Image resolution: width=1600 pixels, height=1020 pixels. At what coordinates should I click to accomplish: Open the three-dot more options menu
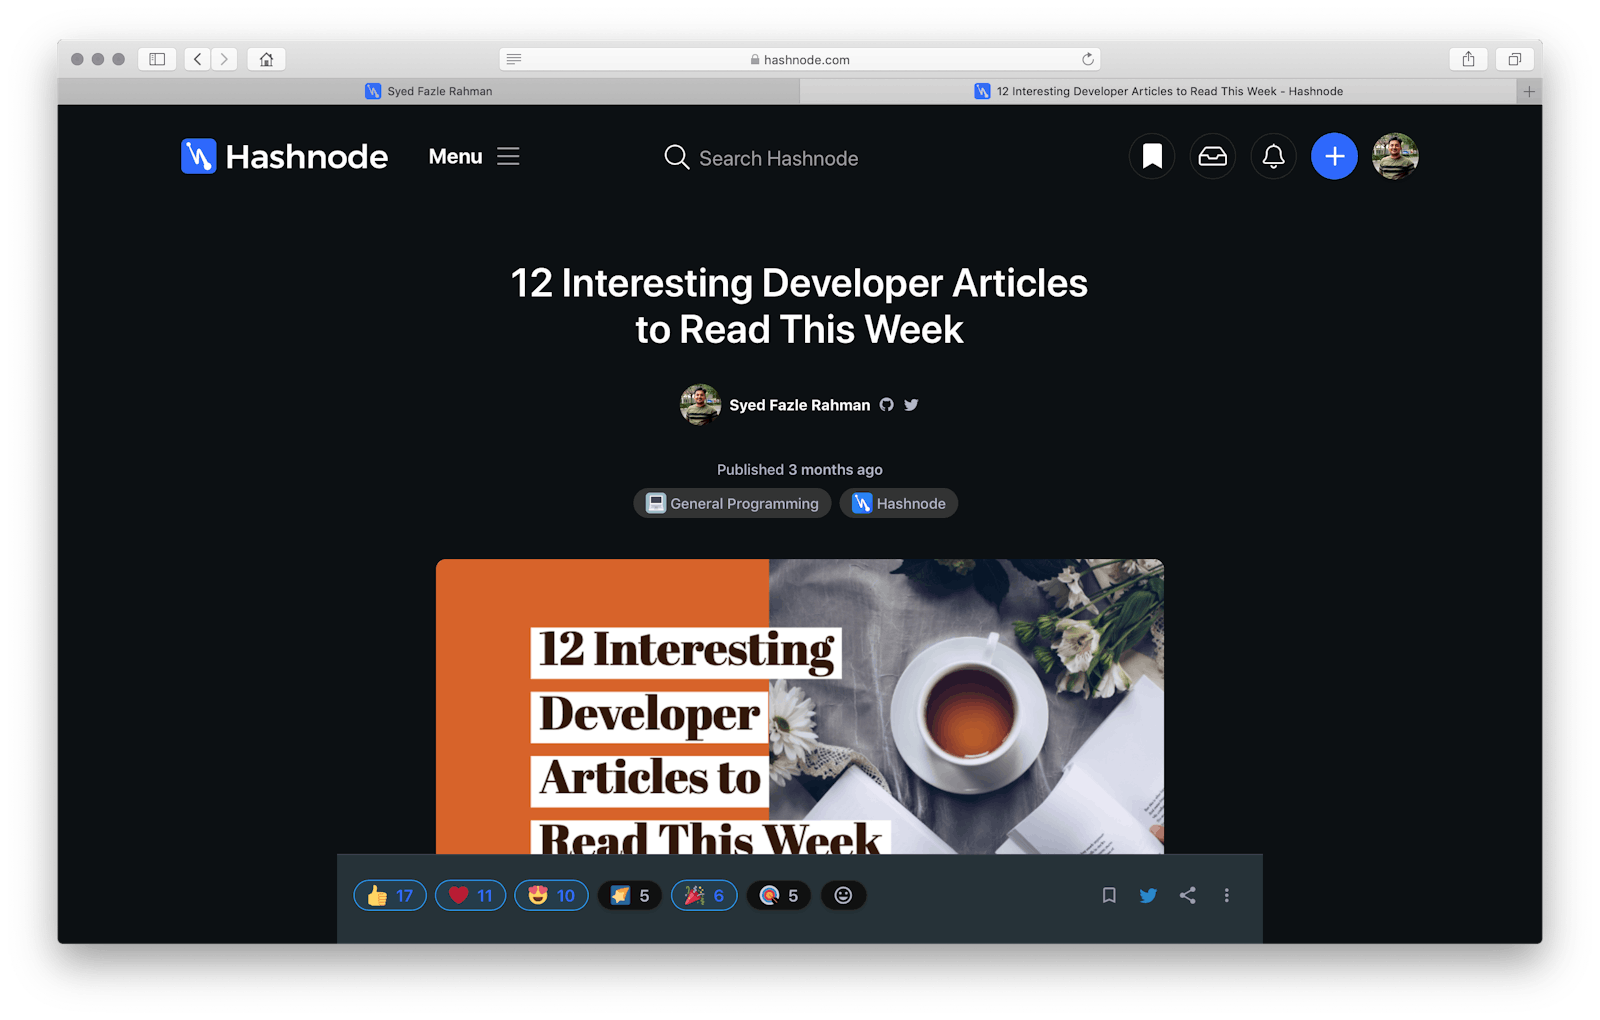click(1227, 895)
